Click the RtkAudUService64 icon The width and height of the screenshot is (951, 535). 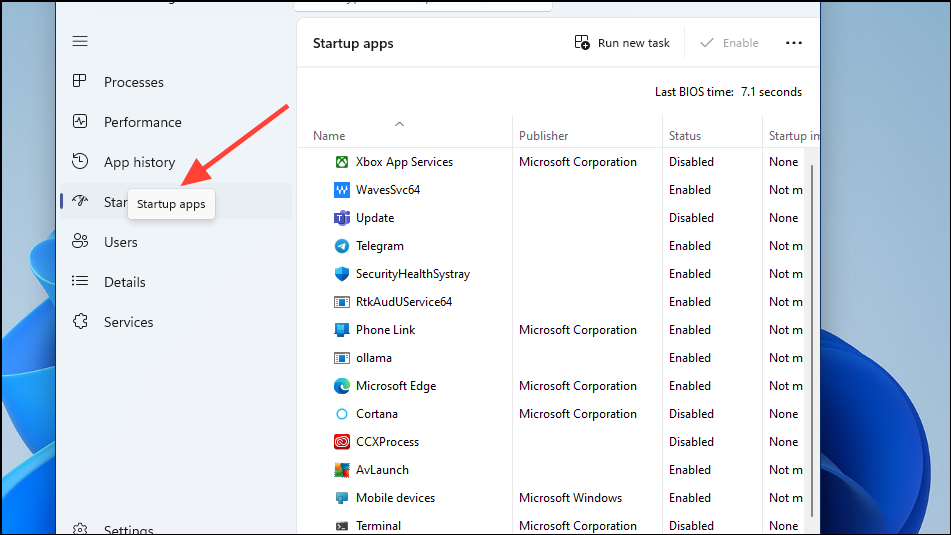point(342,302)
